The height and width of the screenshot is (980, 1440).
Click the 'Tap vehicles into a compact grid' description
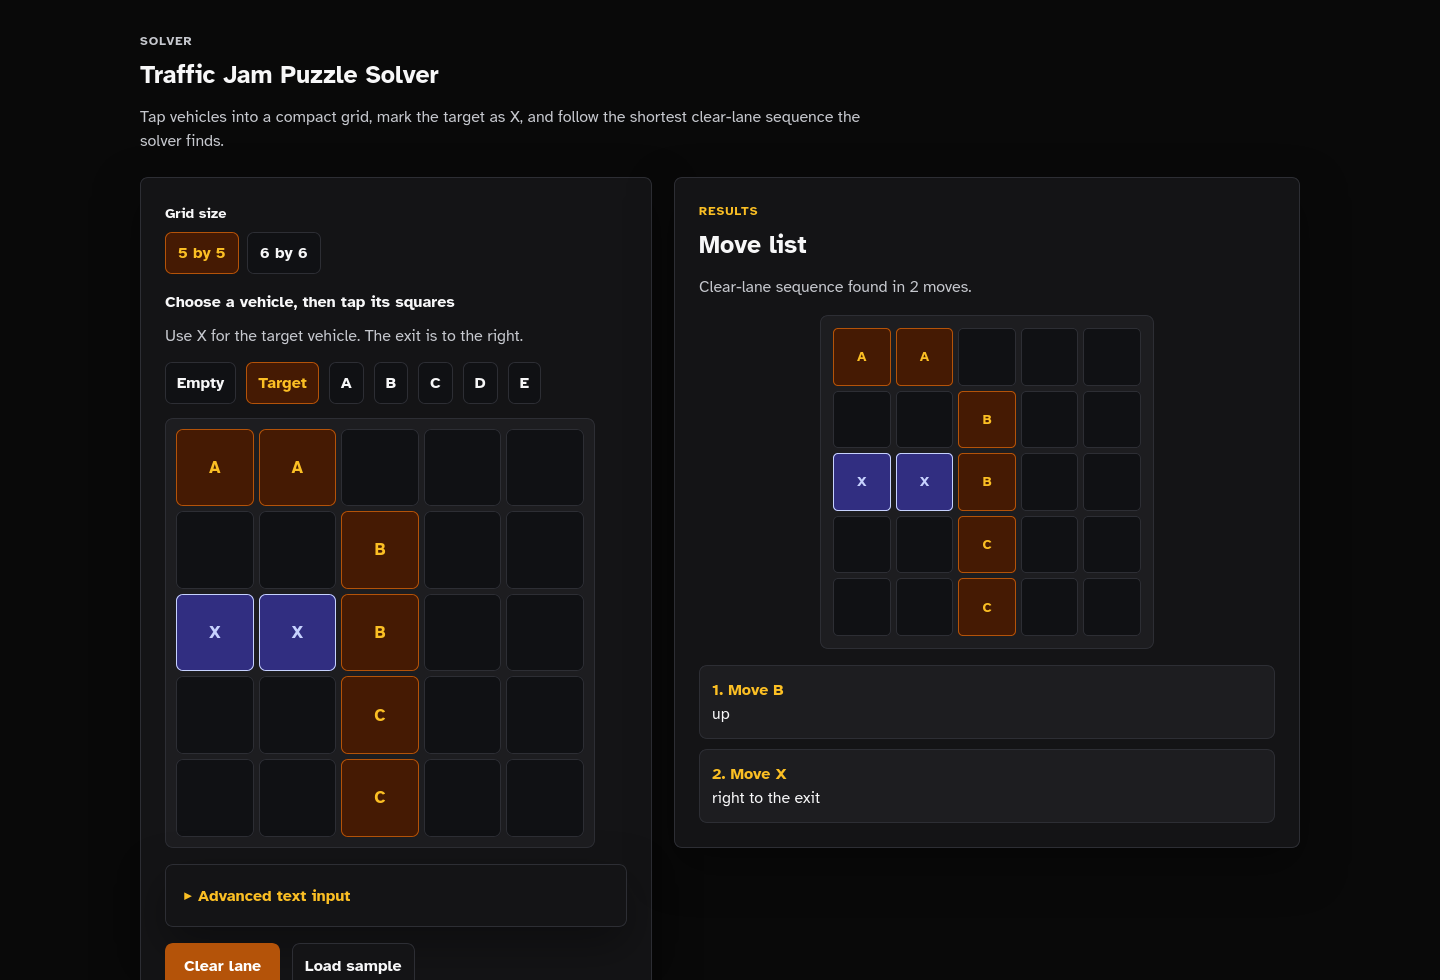click(500, 129)
